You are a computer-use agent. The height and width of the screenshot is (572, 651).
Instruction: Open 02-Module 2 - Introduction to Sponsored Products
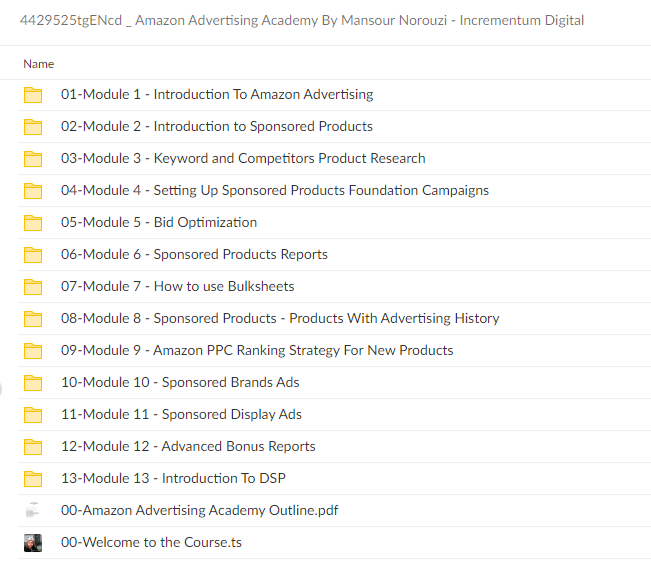pos(217,126)
